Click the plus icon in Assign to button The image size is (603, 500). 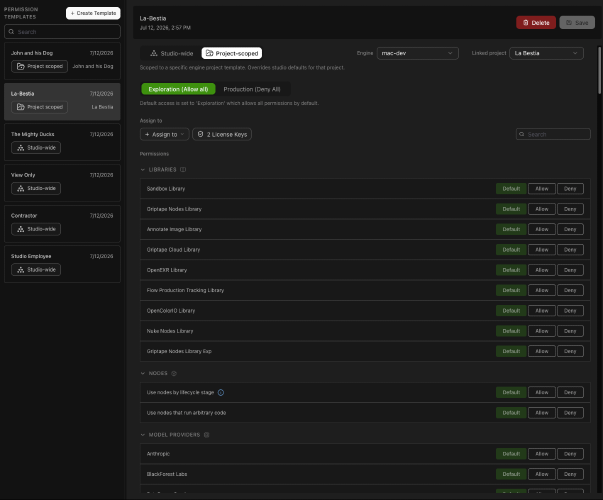[147, 134]
